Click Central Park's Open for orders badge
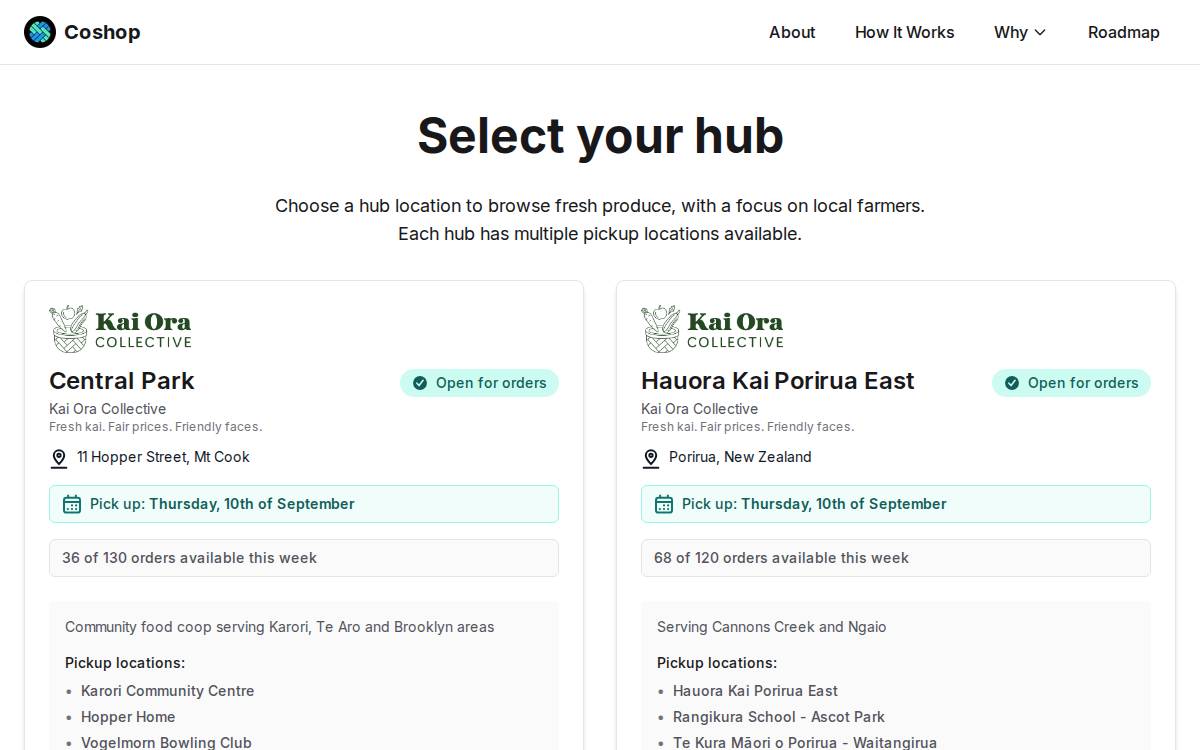Image resolution: width=1200 pixels, height=750 pixels. click(x=479, y=383)
